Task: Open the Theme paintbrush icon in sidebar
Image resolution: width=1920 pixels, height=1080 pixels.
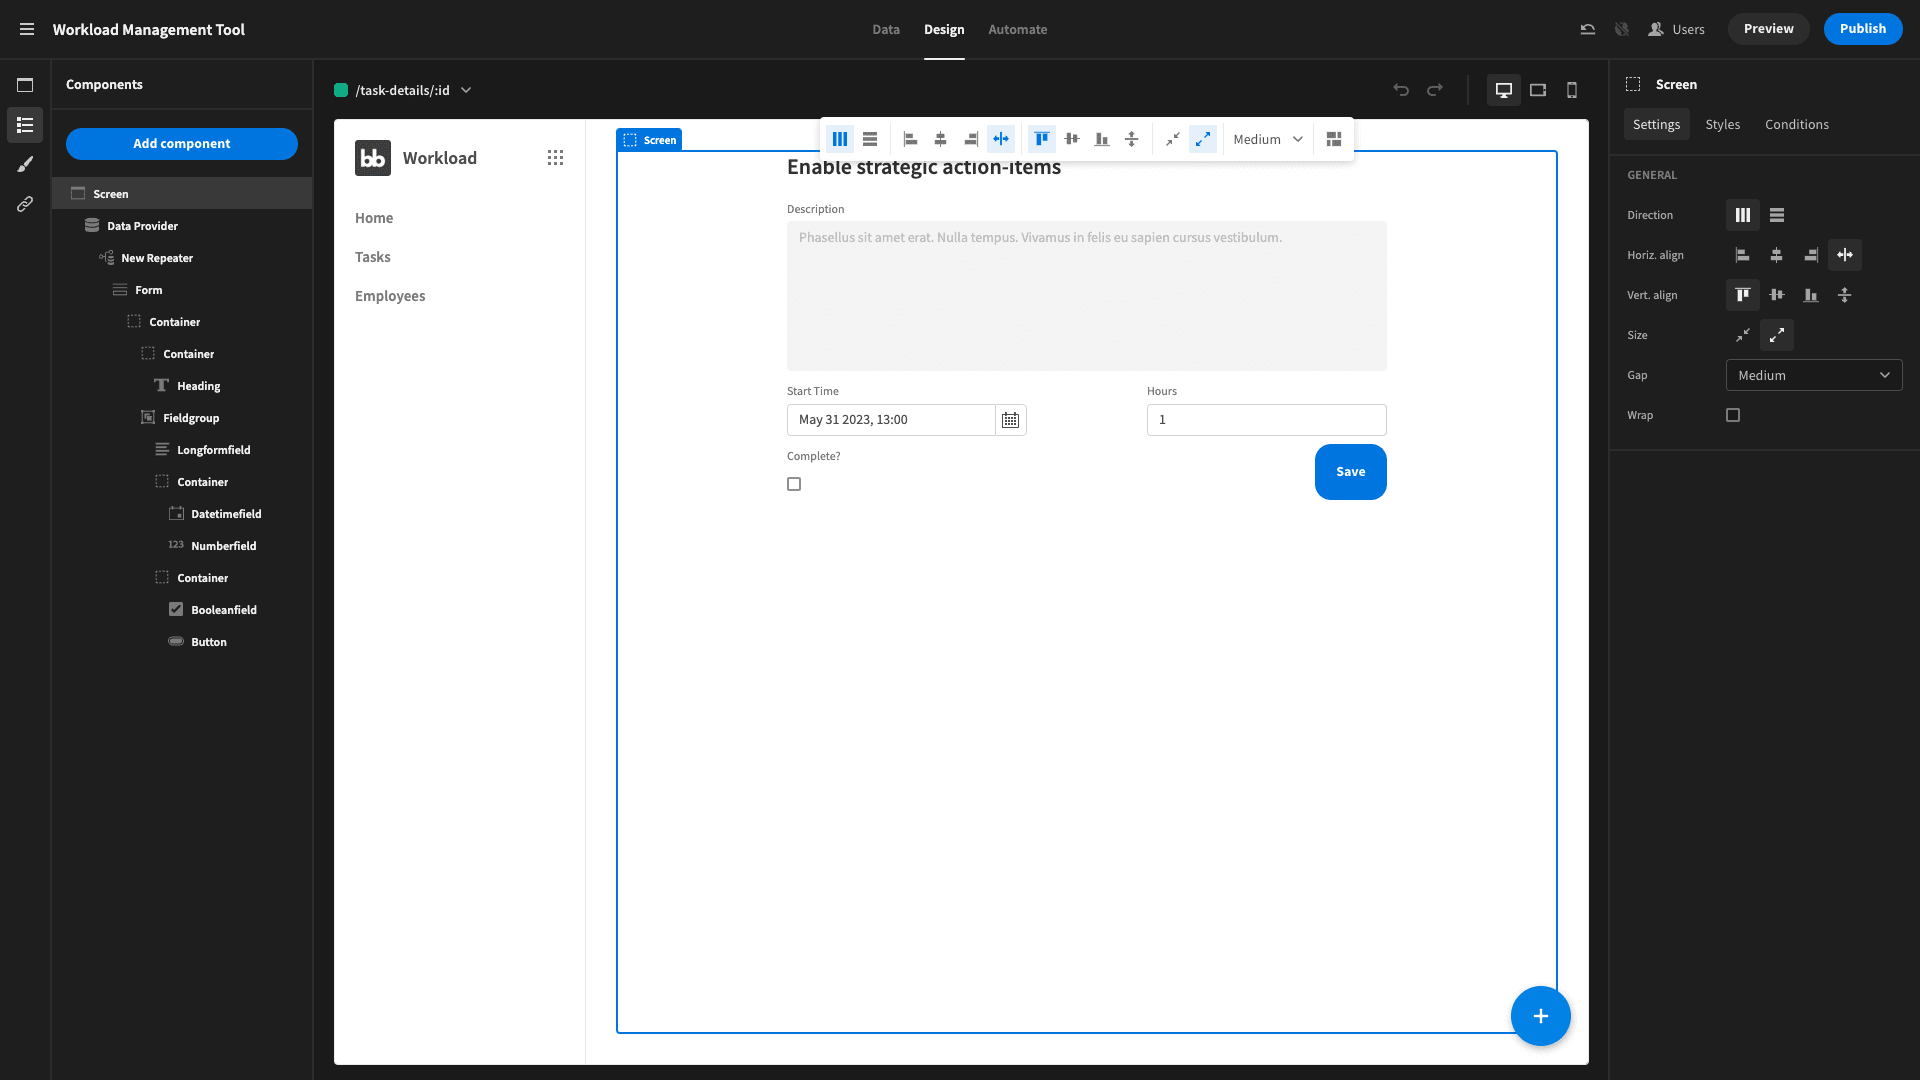Action: click(x=25, y=164)
